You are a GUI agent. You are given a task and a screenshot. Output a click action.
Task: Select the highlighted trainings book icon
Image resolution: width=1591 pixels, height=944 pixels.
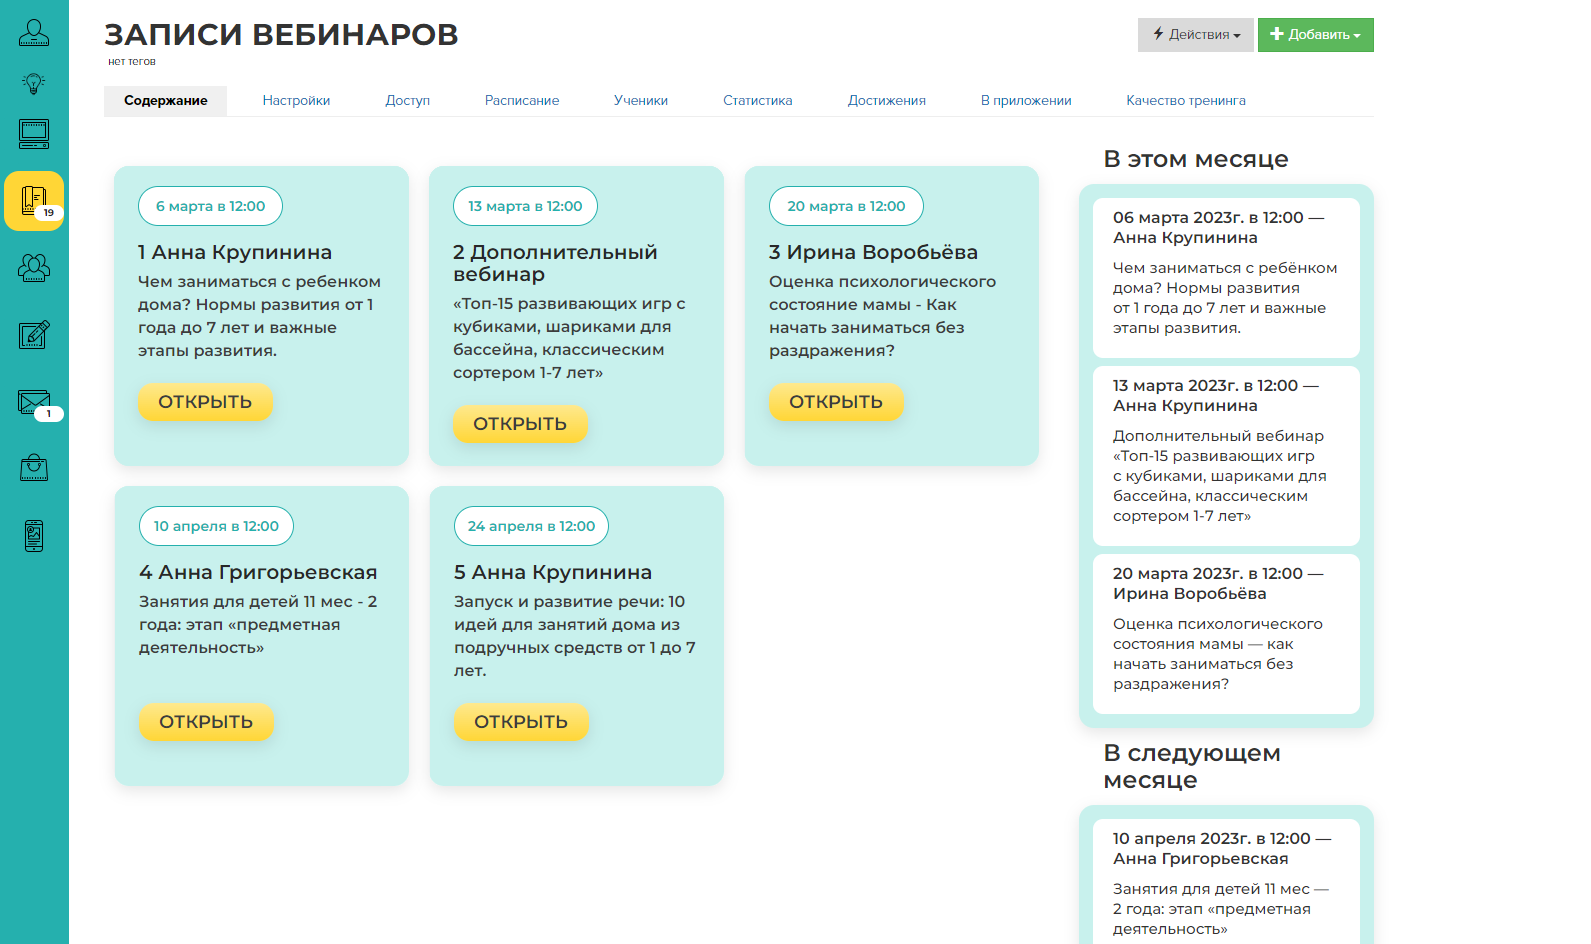click(x=34, y=201)
